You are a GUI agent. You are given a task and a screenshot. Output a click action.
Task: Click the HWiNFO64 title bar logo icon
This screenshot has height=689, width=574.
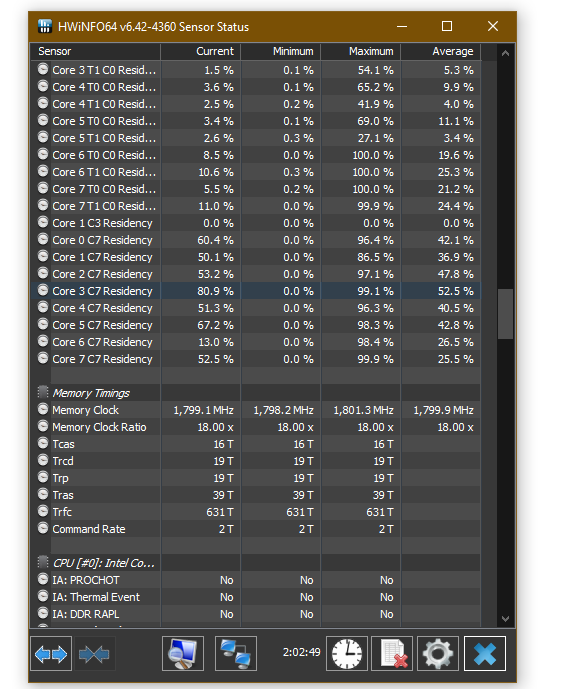point(44,26)
